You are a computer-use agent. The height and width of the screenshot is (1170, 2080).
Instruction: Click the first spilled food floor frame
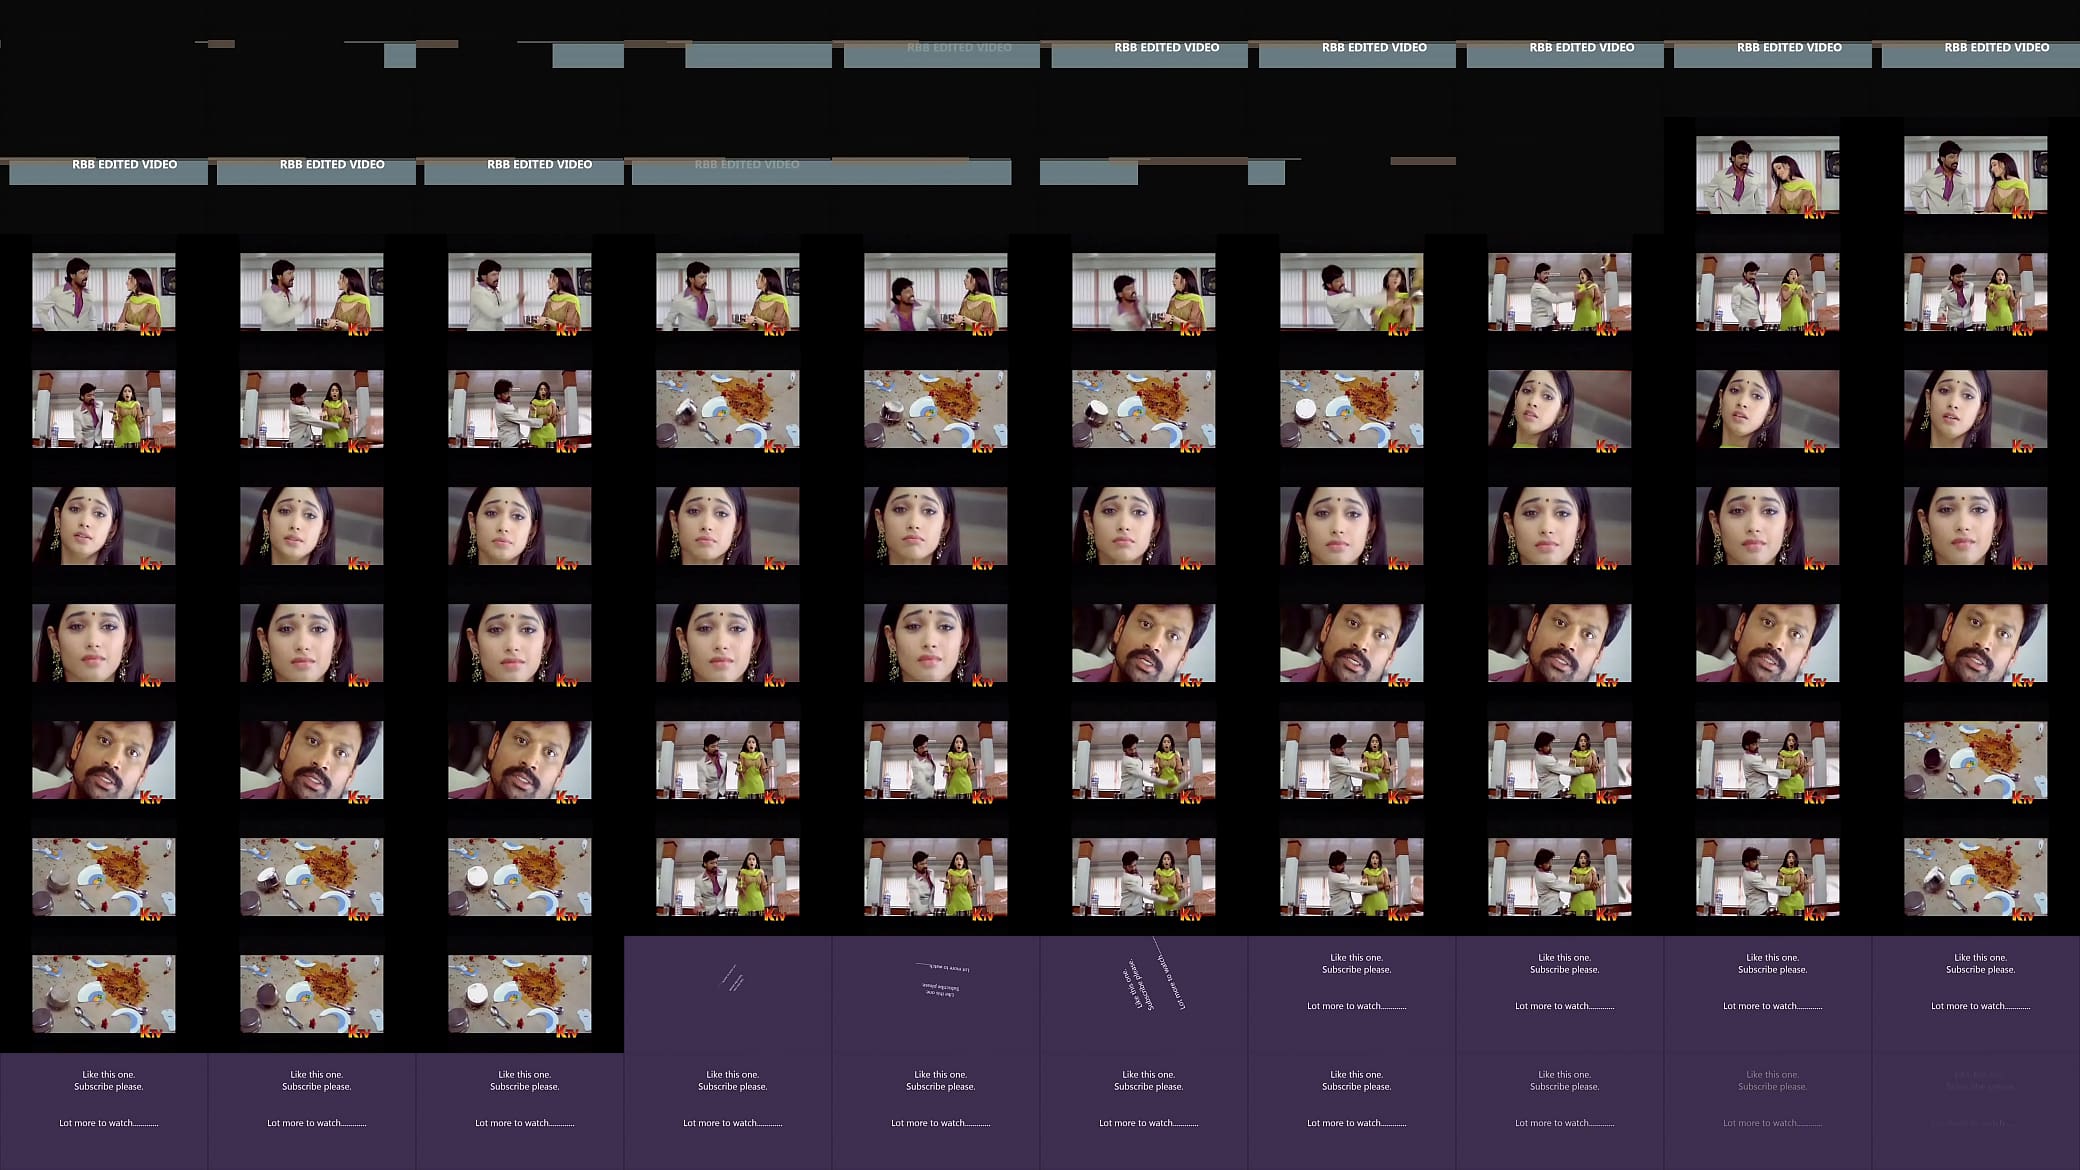tap(728, 409)
